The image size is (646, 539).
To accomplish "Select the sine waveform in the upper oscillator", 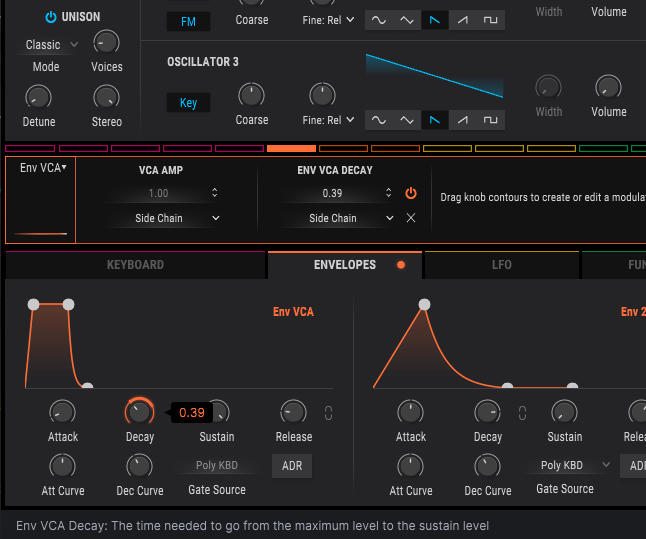I will coord(379,20).
